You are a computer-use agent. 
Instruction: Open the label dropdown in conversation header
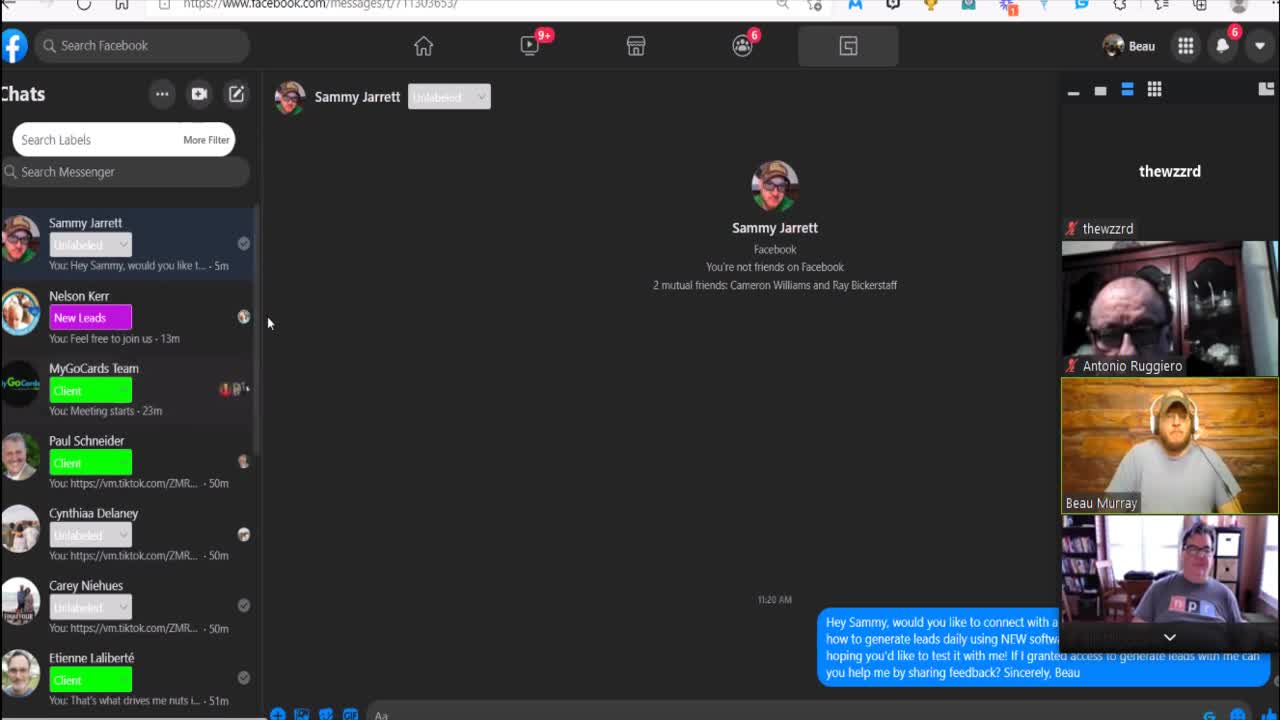pos(449,97)
